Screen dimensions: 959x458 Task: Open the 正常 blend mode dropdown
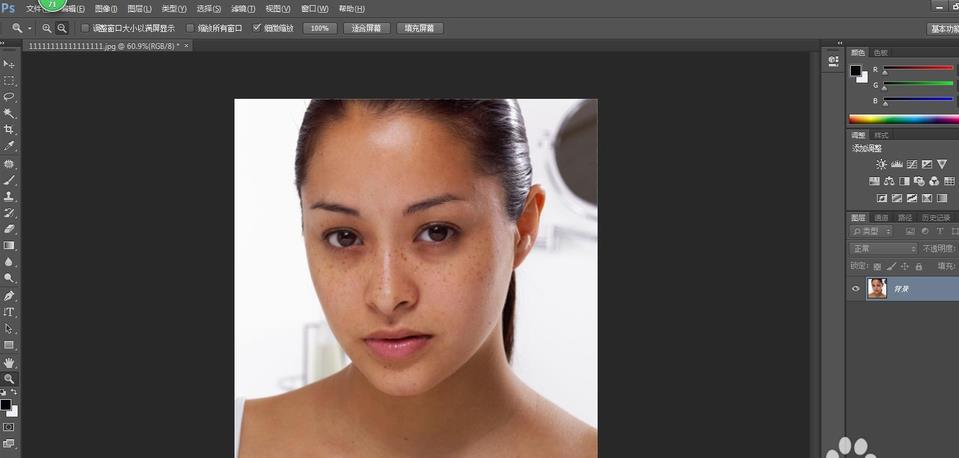[883, 248]
